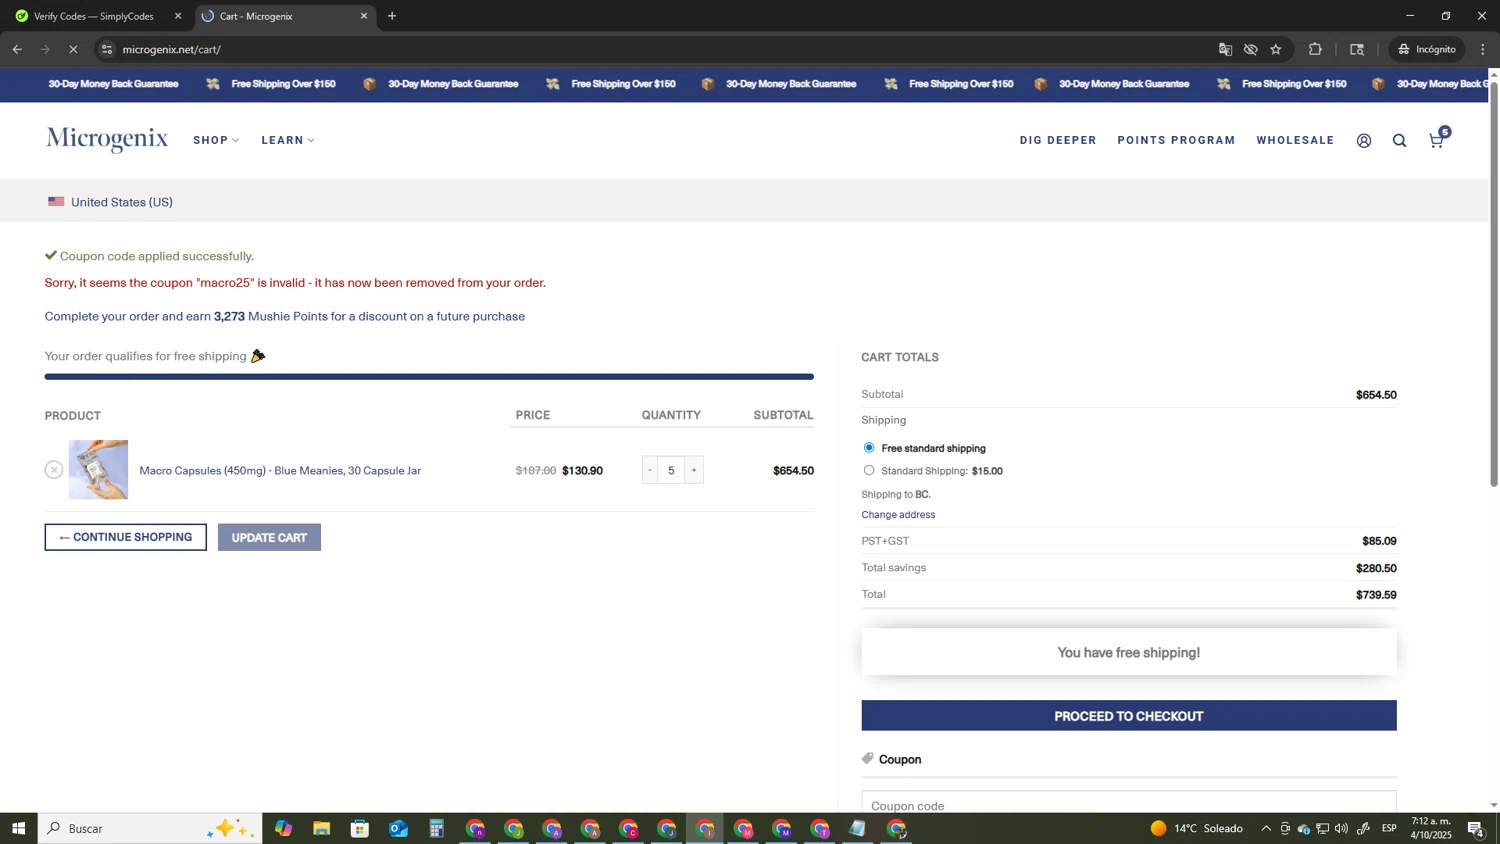Screen dimensions: 1500x844
Task: Close the Cart - Microgenix tab
Action: 364,16
